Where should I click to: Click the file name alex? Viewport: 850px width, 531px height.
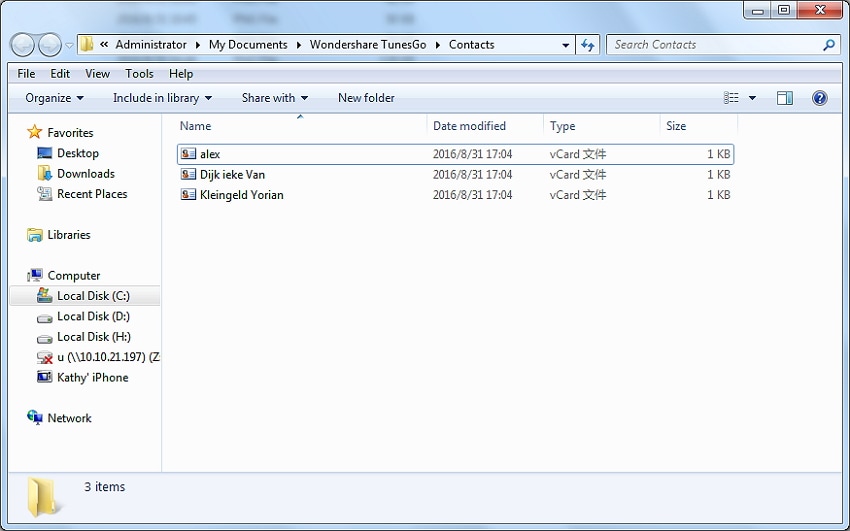click(210, 154)
